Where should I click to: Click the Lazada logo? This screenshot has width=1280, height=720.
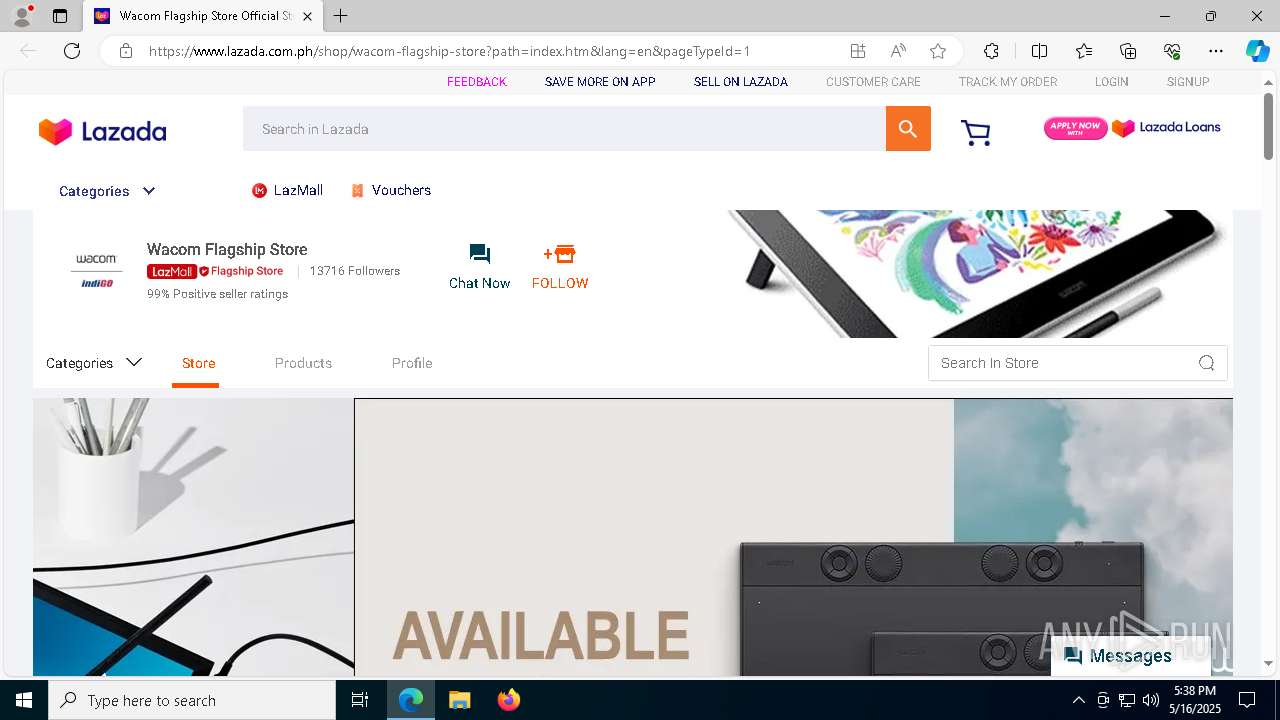pos(102,131)
